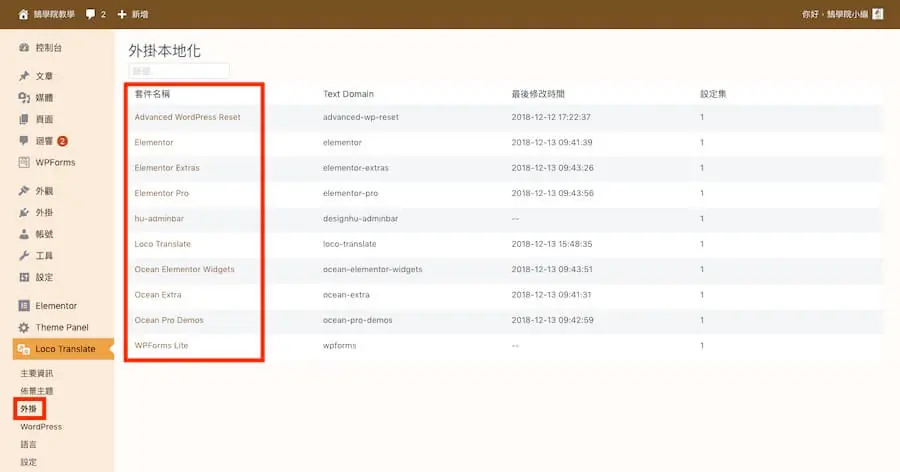Open the comments bubble icon in admin bar
Image resolution: width=900 pixels, height=472 pixels.
point(90,14)
